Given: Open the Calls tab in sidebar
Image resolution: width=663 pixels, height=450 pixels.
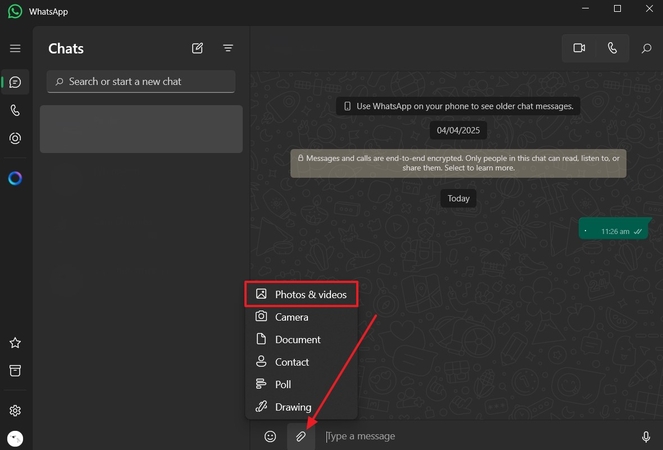Looking at the screenshot, I should pos(15,110).
